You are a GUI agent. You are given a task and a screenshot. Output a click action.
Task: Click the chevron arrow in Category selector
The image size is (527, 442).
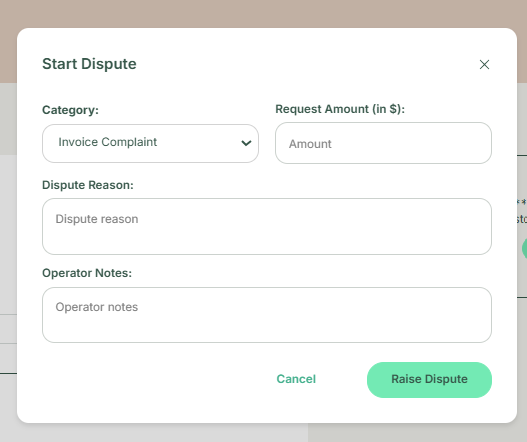(x=246, y=144)
